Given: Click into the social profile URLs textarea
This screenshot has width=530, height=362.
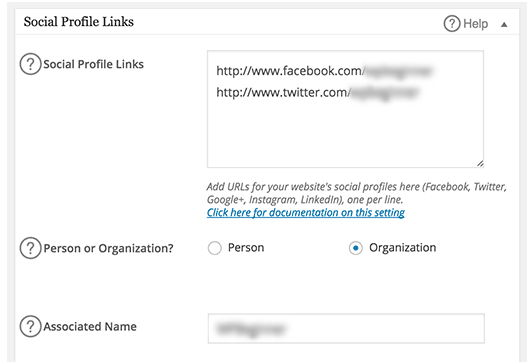Looking at the screenshot, I should (x=345, y=109).
